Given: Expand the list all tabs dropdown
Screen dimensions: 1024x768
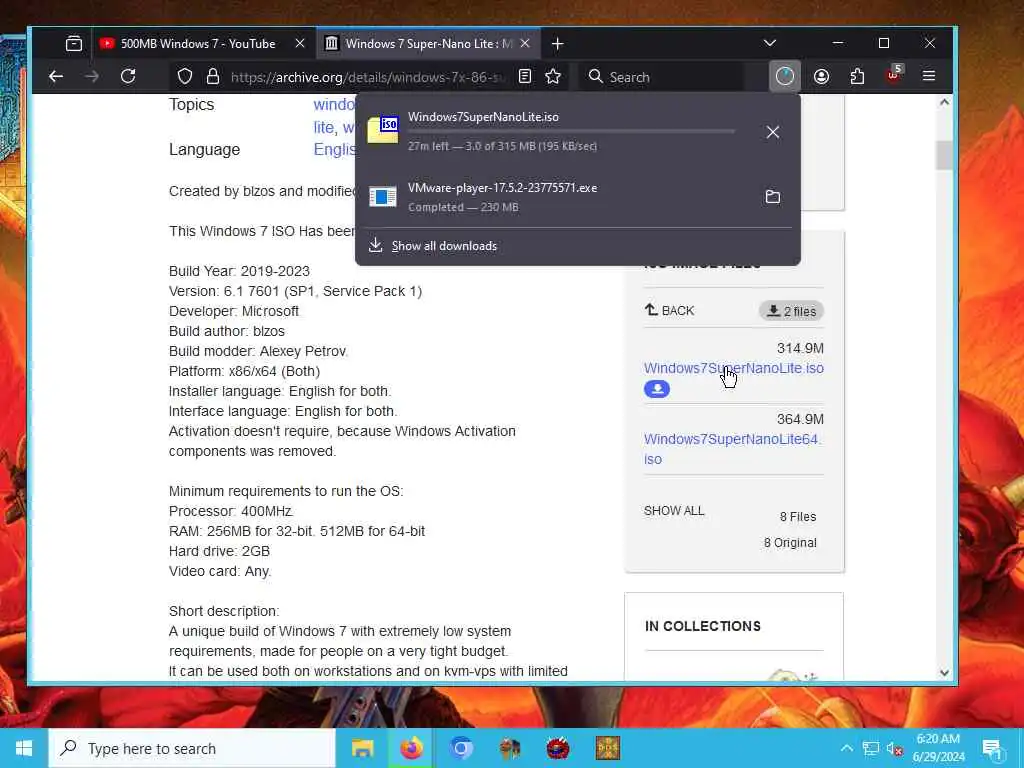Looking at the screenshot, I should click(770, 43).
